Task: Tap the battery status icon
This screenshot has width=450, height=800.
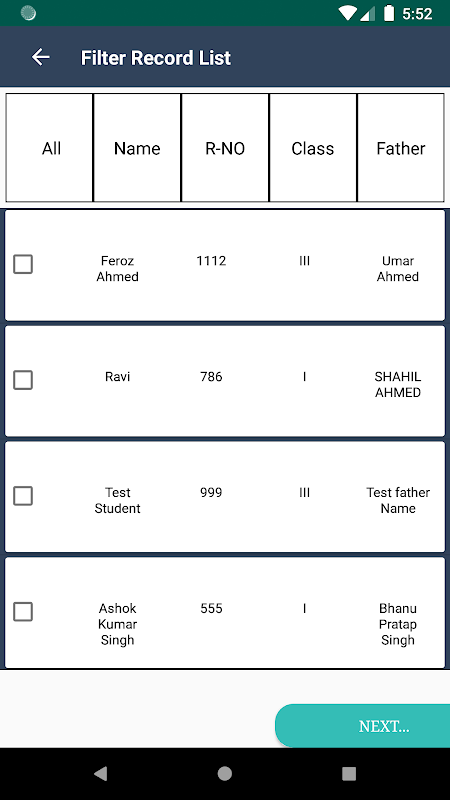Action: tap(389, 13)
